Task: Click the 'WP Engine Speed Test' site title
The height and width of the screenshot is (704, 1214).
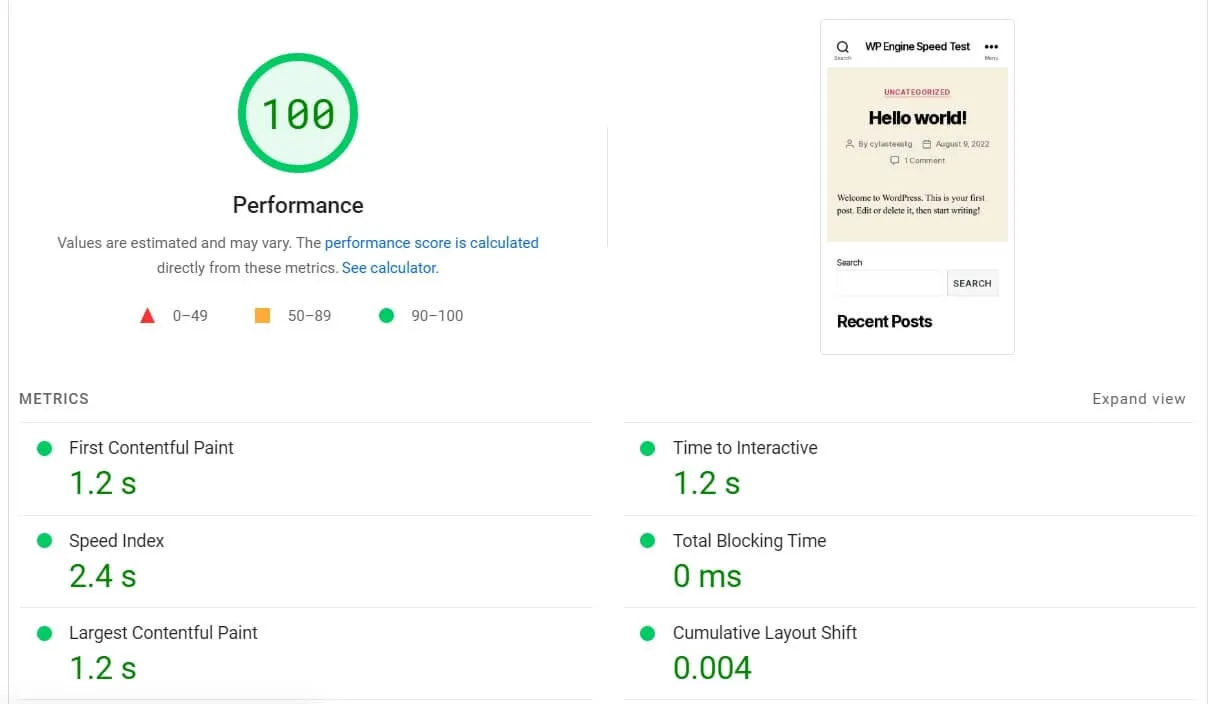Action: [918, 47]
